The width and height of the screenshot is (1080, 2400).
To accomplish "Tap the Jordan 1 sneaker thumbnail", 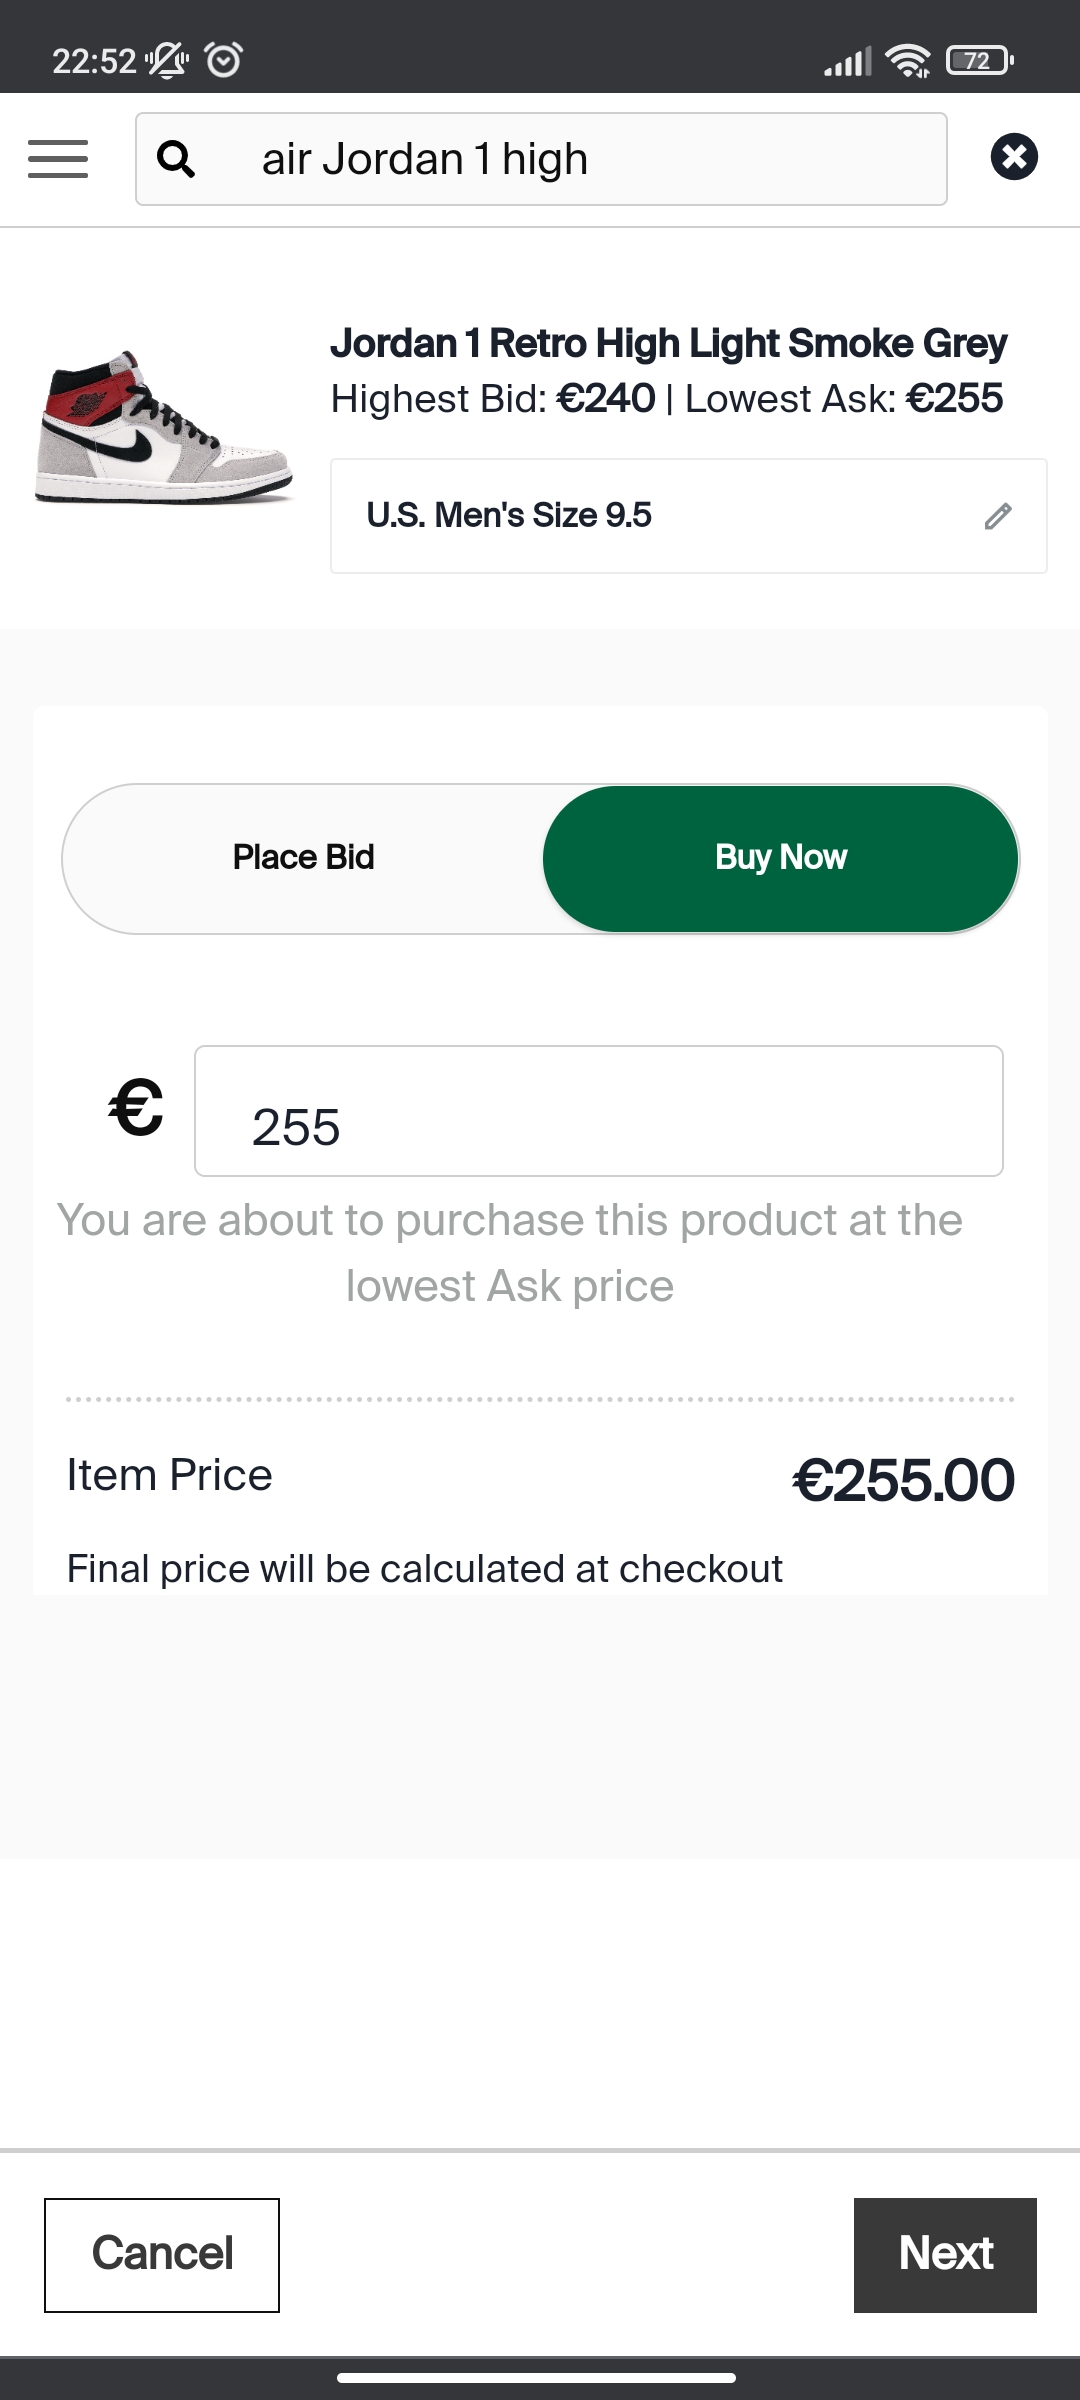I will click(x=164, y=427).
